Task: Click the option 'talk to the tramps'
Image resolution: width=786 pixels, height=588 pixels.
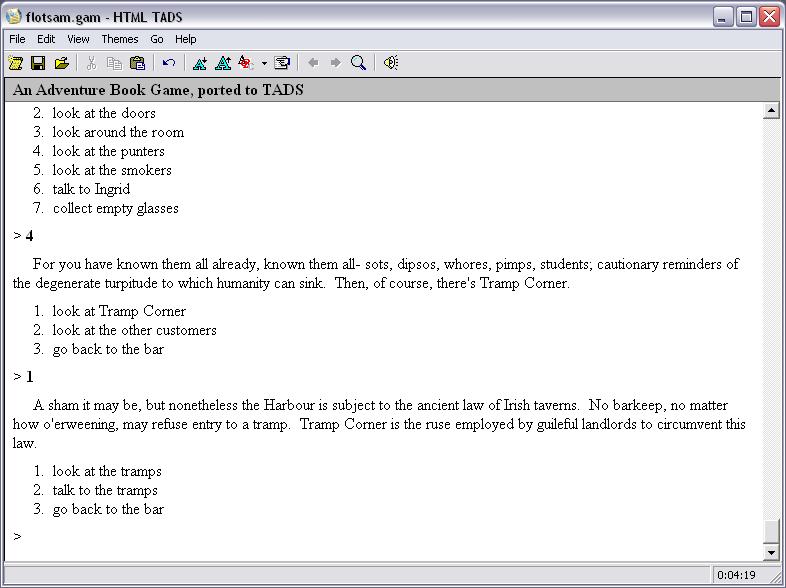Action: pos(105,490)
